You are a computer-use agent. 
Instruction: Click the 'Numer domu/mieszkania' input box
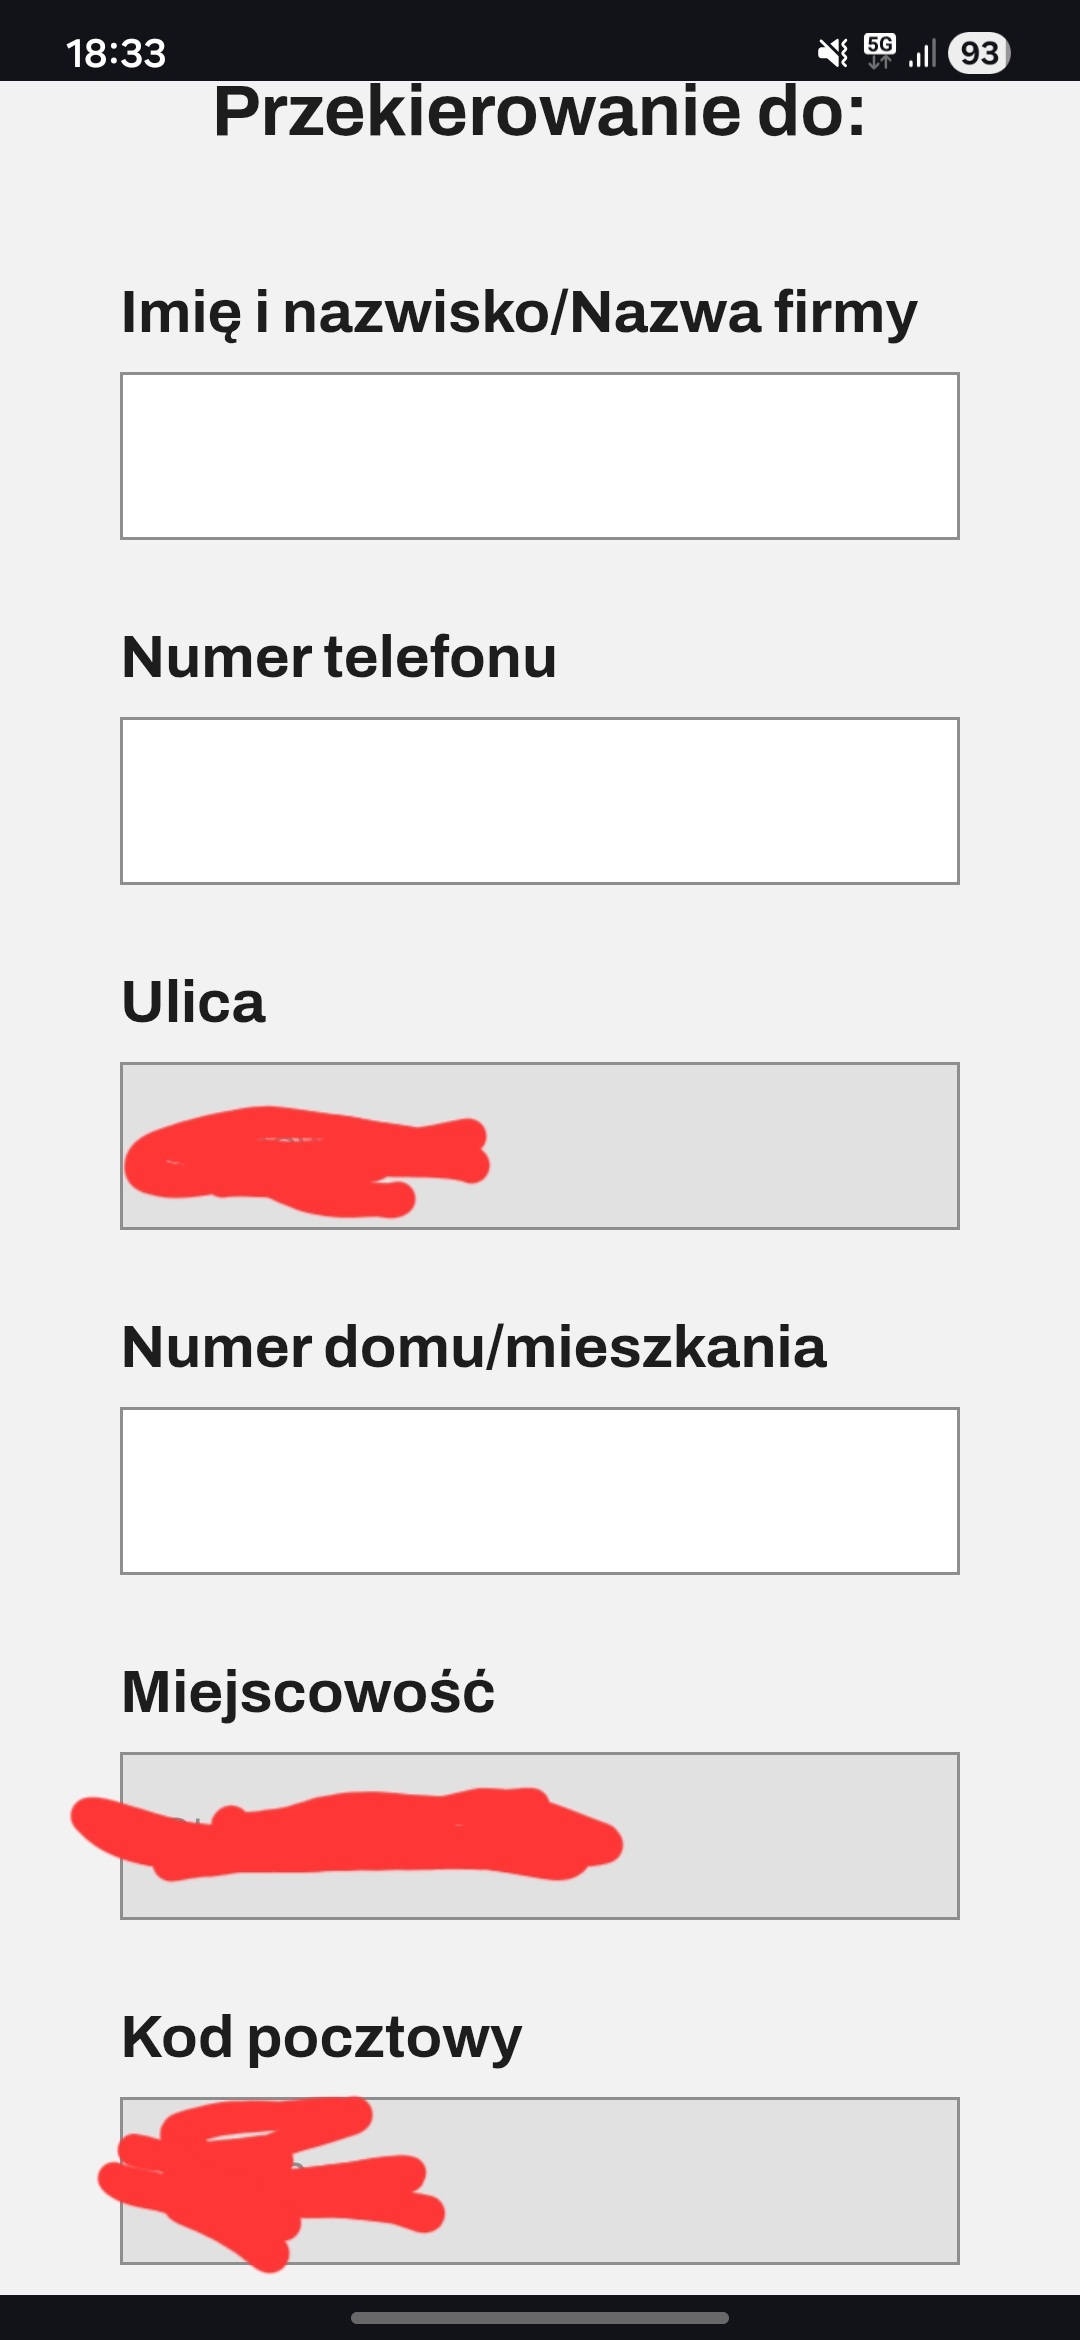[x=540, y=1491]
